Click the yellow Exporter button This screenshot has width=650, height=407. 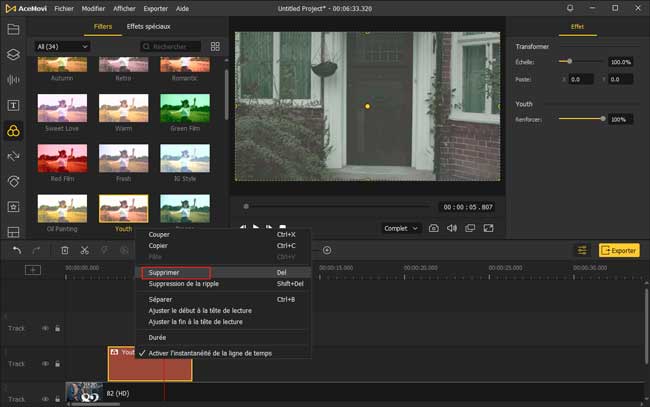pos(618,250)
